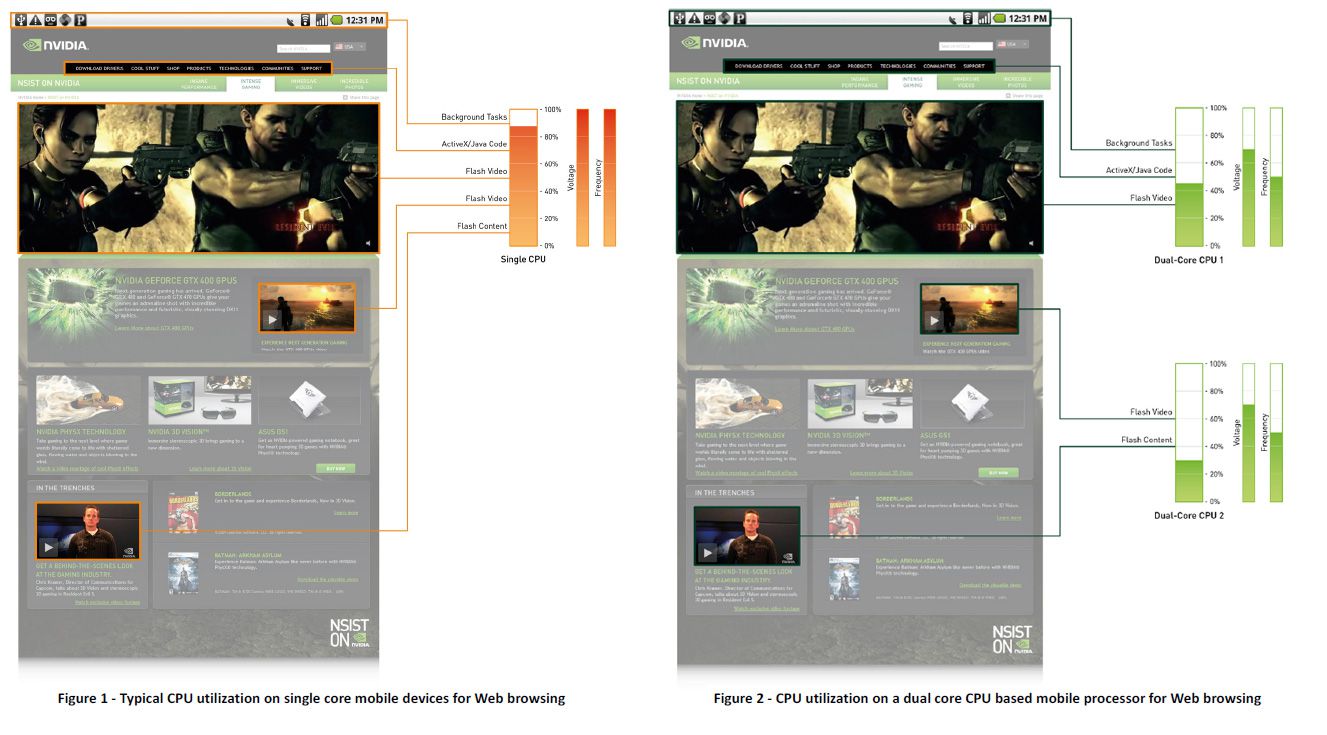The image size is (1327, 735).
Task: Click the 'ASUS G51' heading in Figure 1
Action: pyautogui.click(x=274, y=432)
